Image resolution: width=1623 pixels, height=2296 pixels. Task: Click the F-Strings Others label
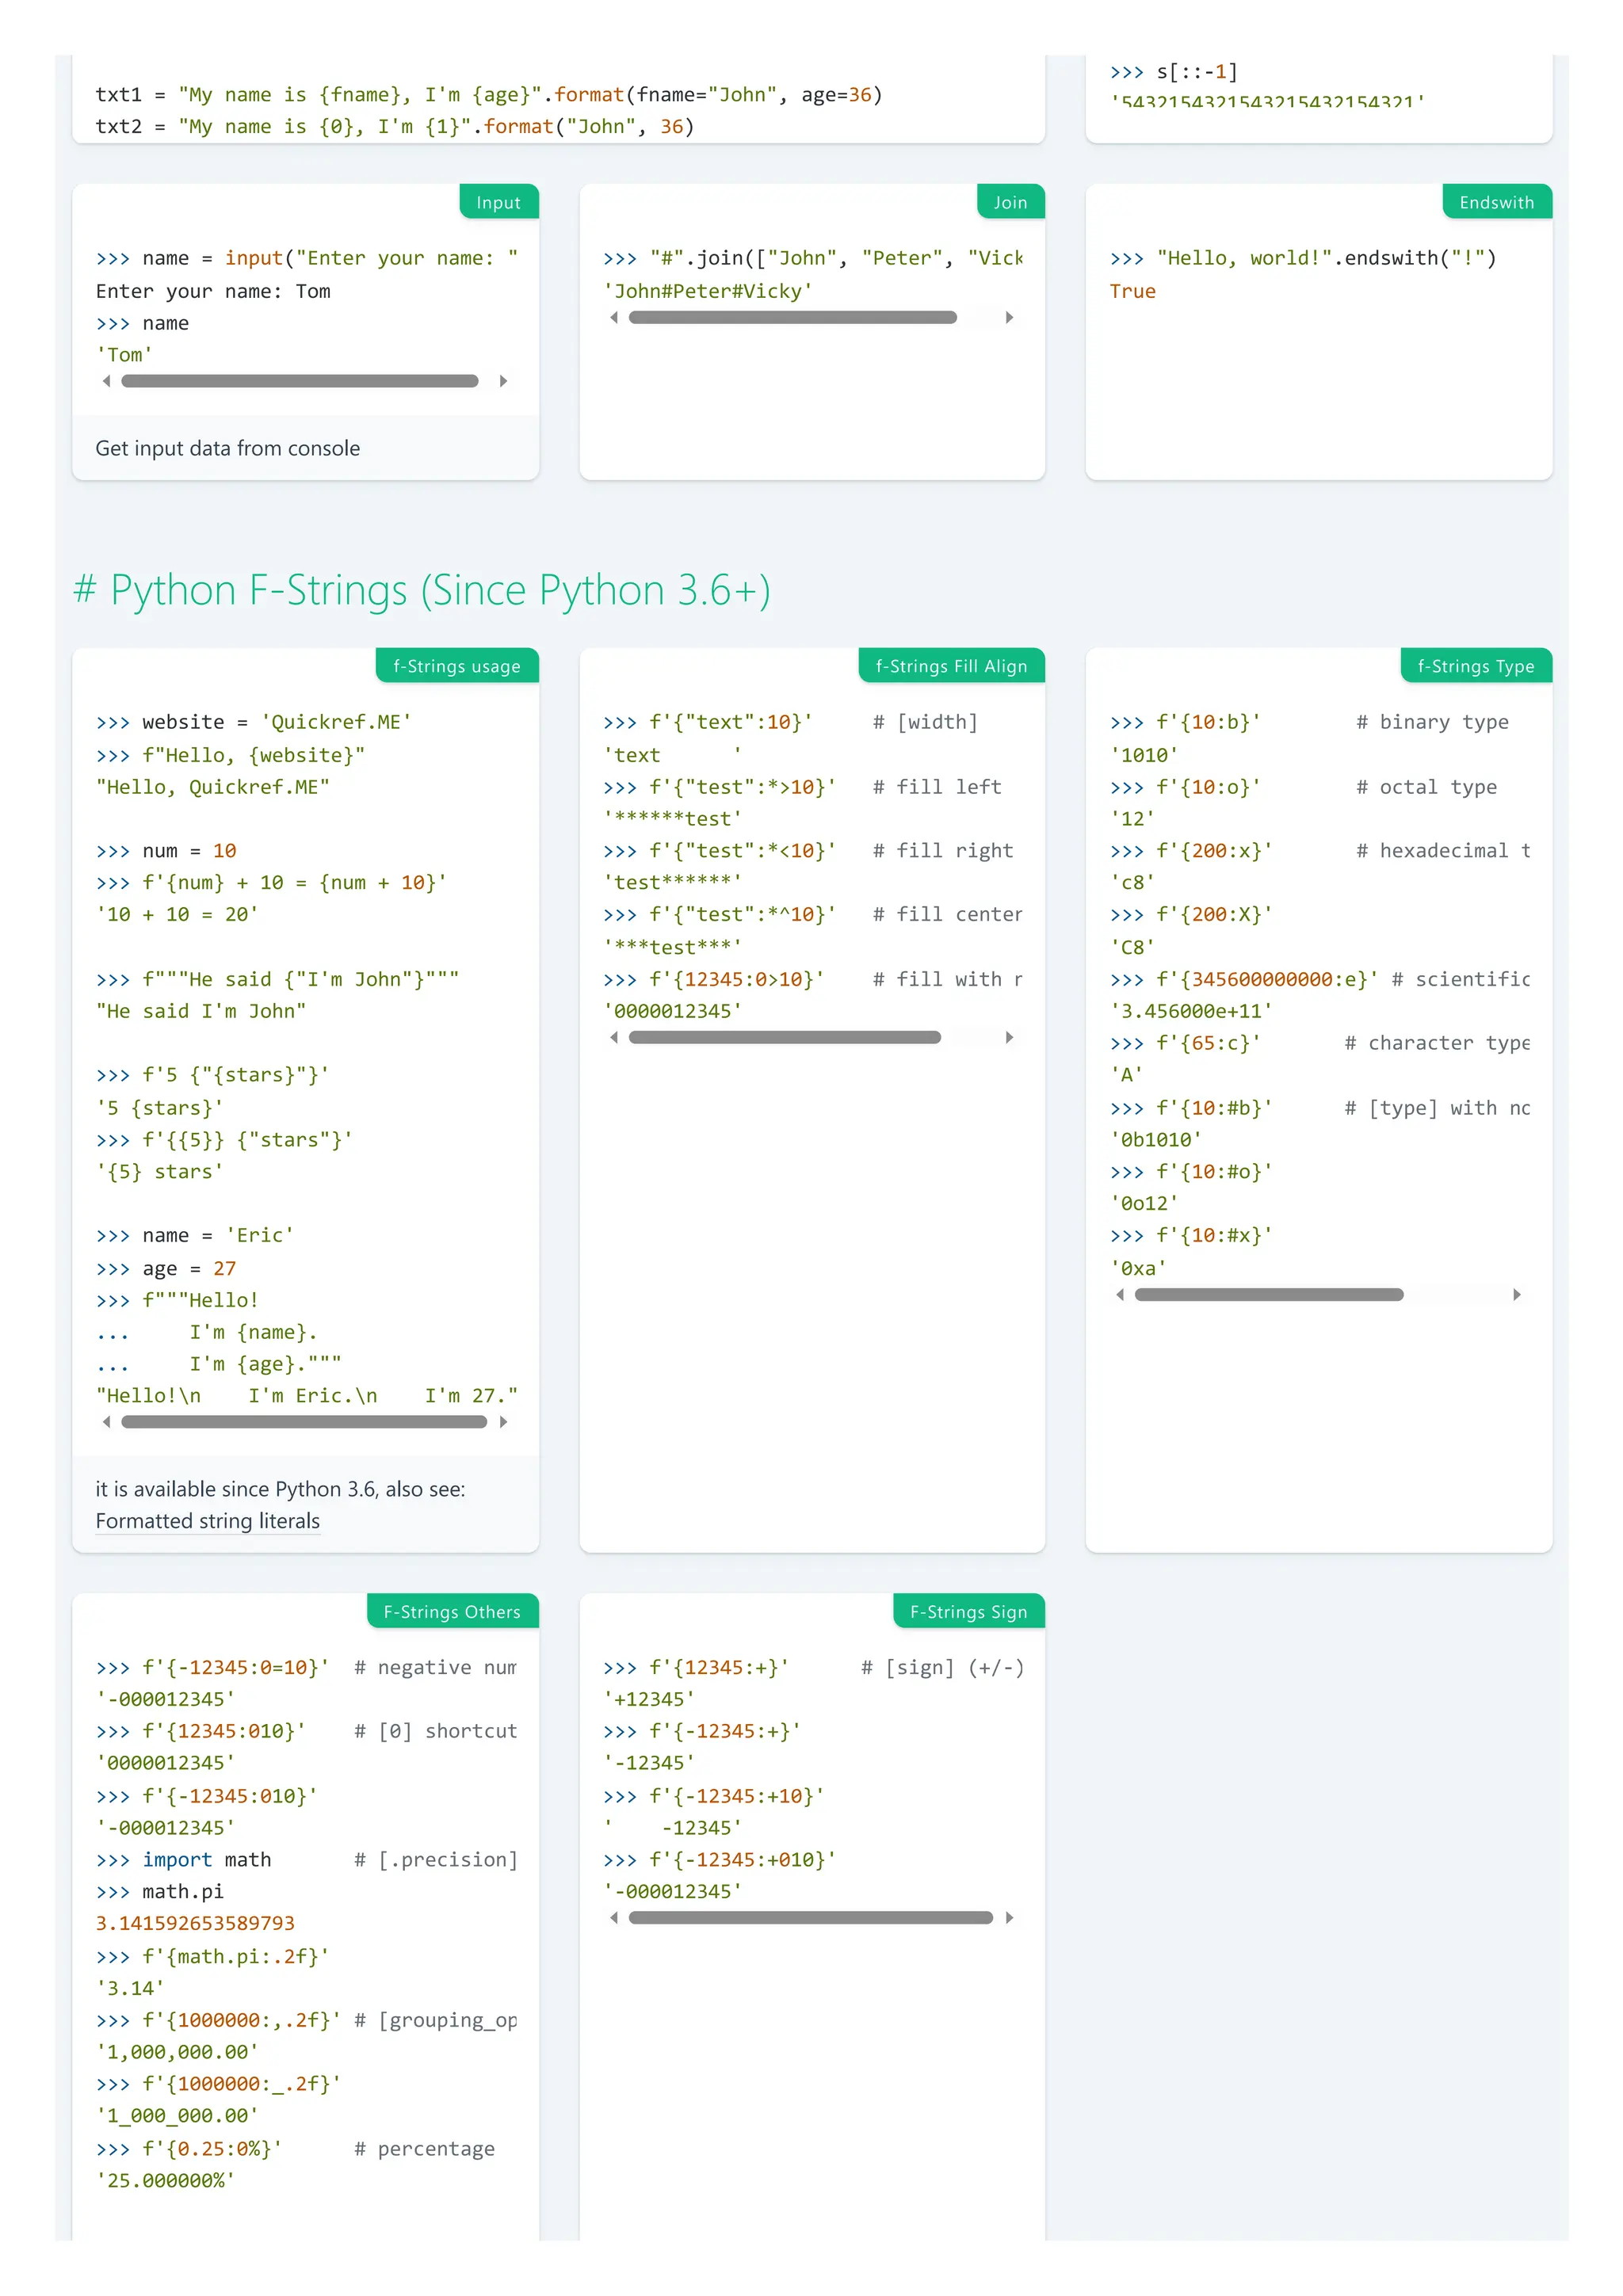click(x=452, y=1611)
